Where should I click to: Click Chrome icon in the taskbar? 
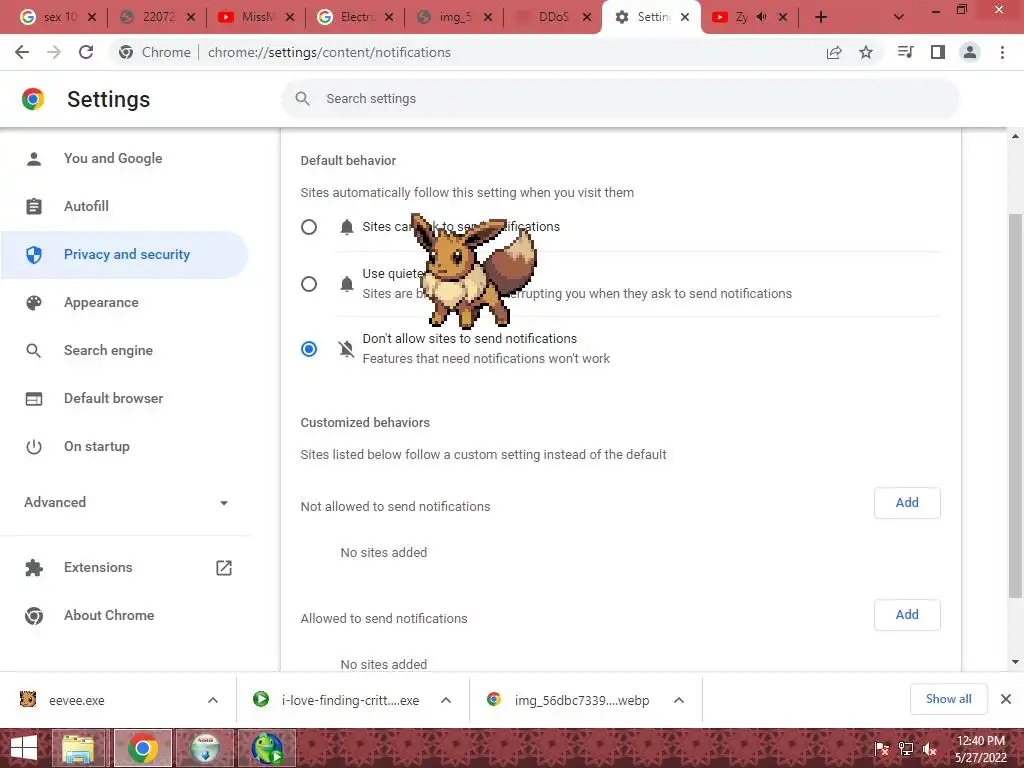pyautogui.click(x=143, y=748)
